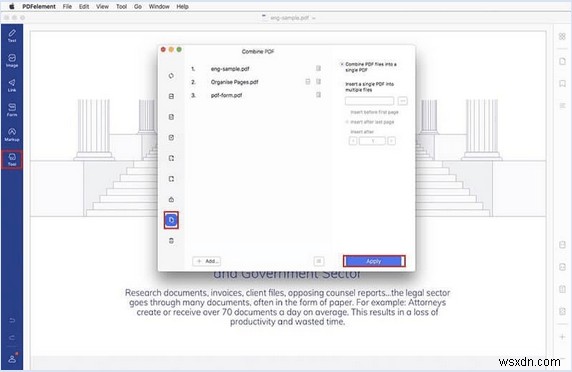The image size is (572, 372).
Task: Click the insert-after page number field
Action: [372, 141]
